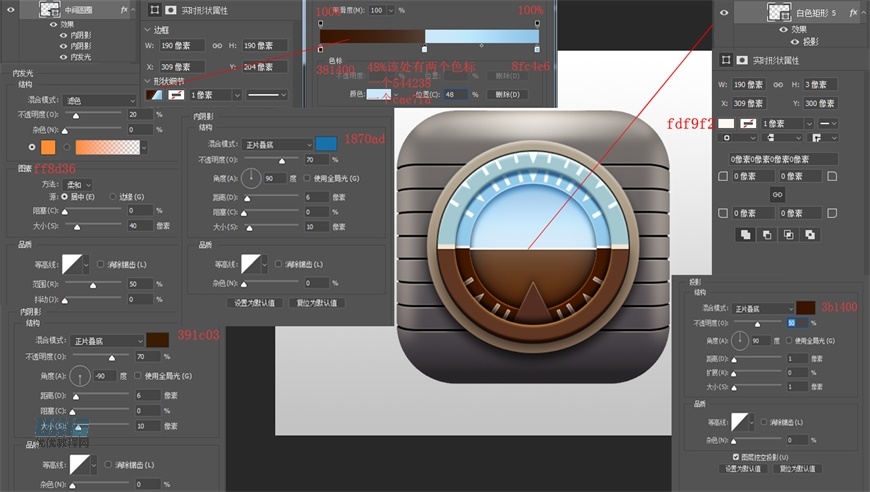Check 使用全局光 for the -90 degree angle

(x=138, y=376)
